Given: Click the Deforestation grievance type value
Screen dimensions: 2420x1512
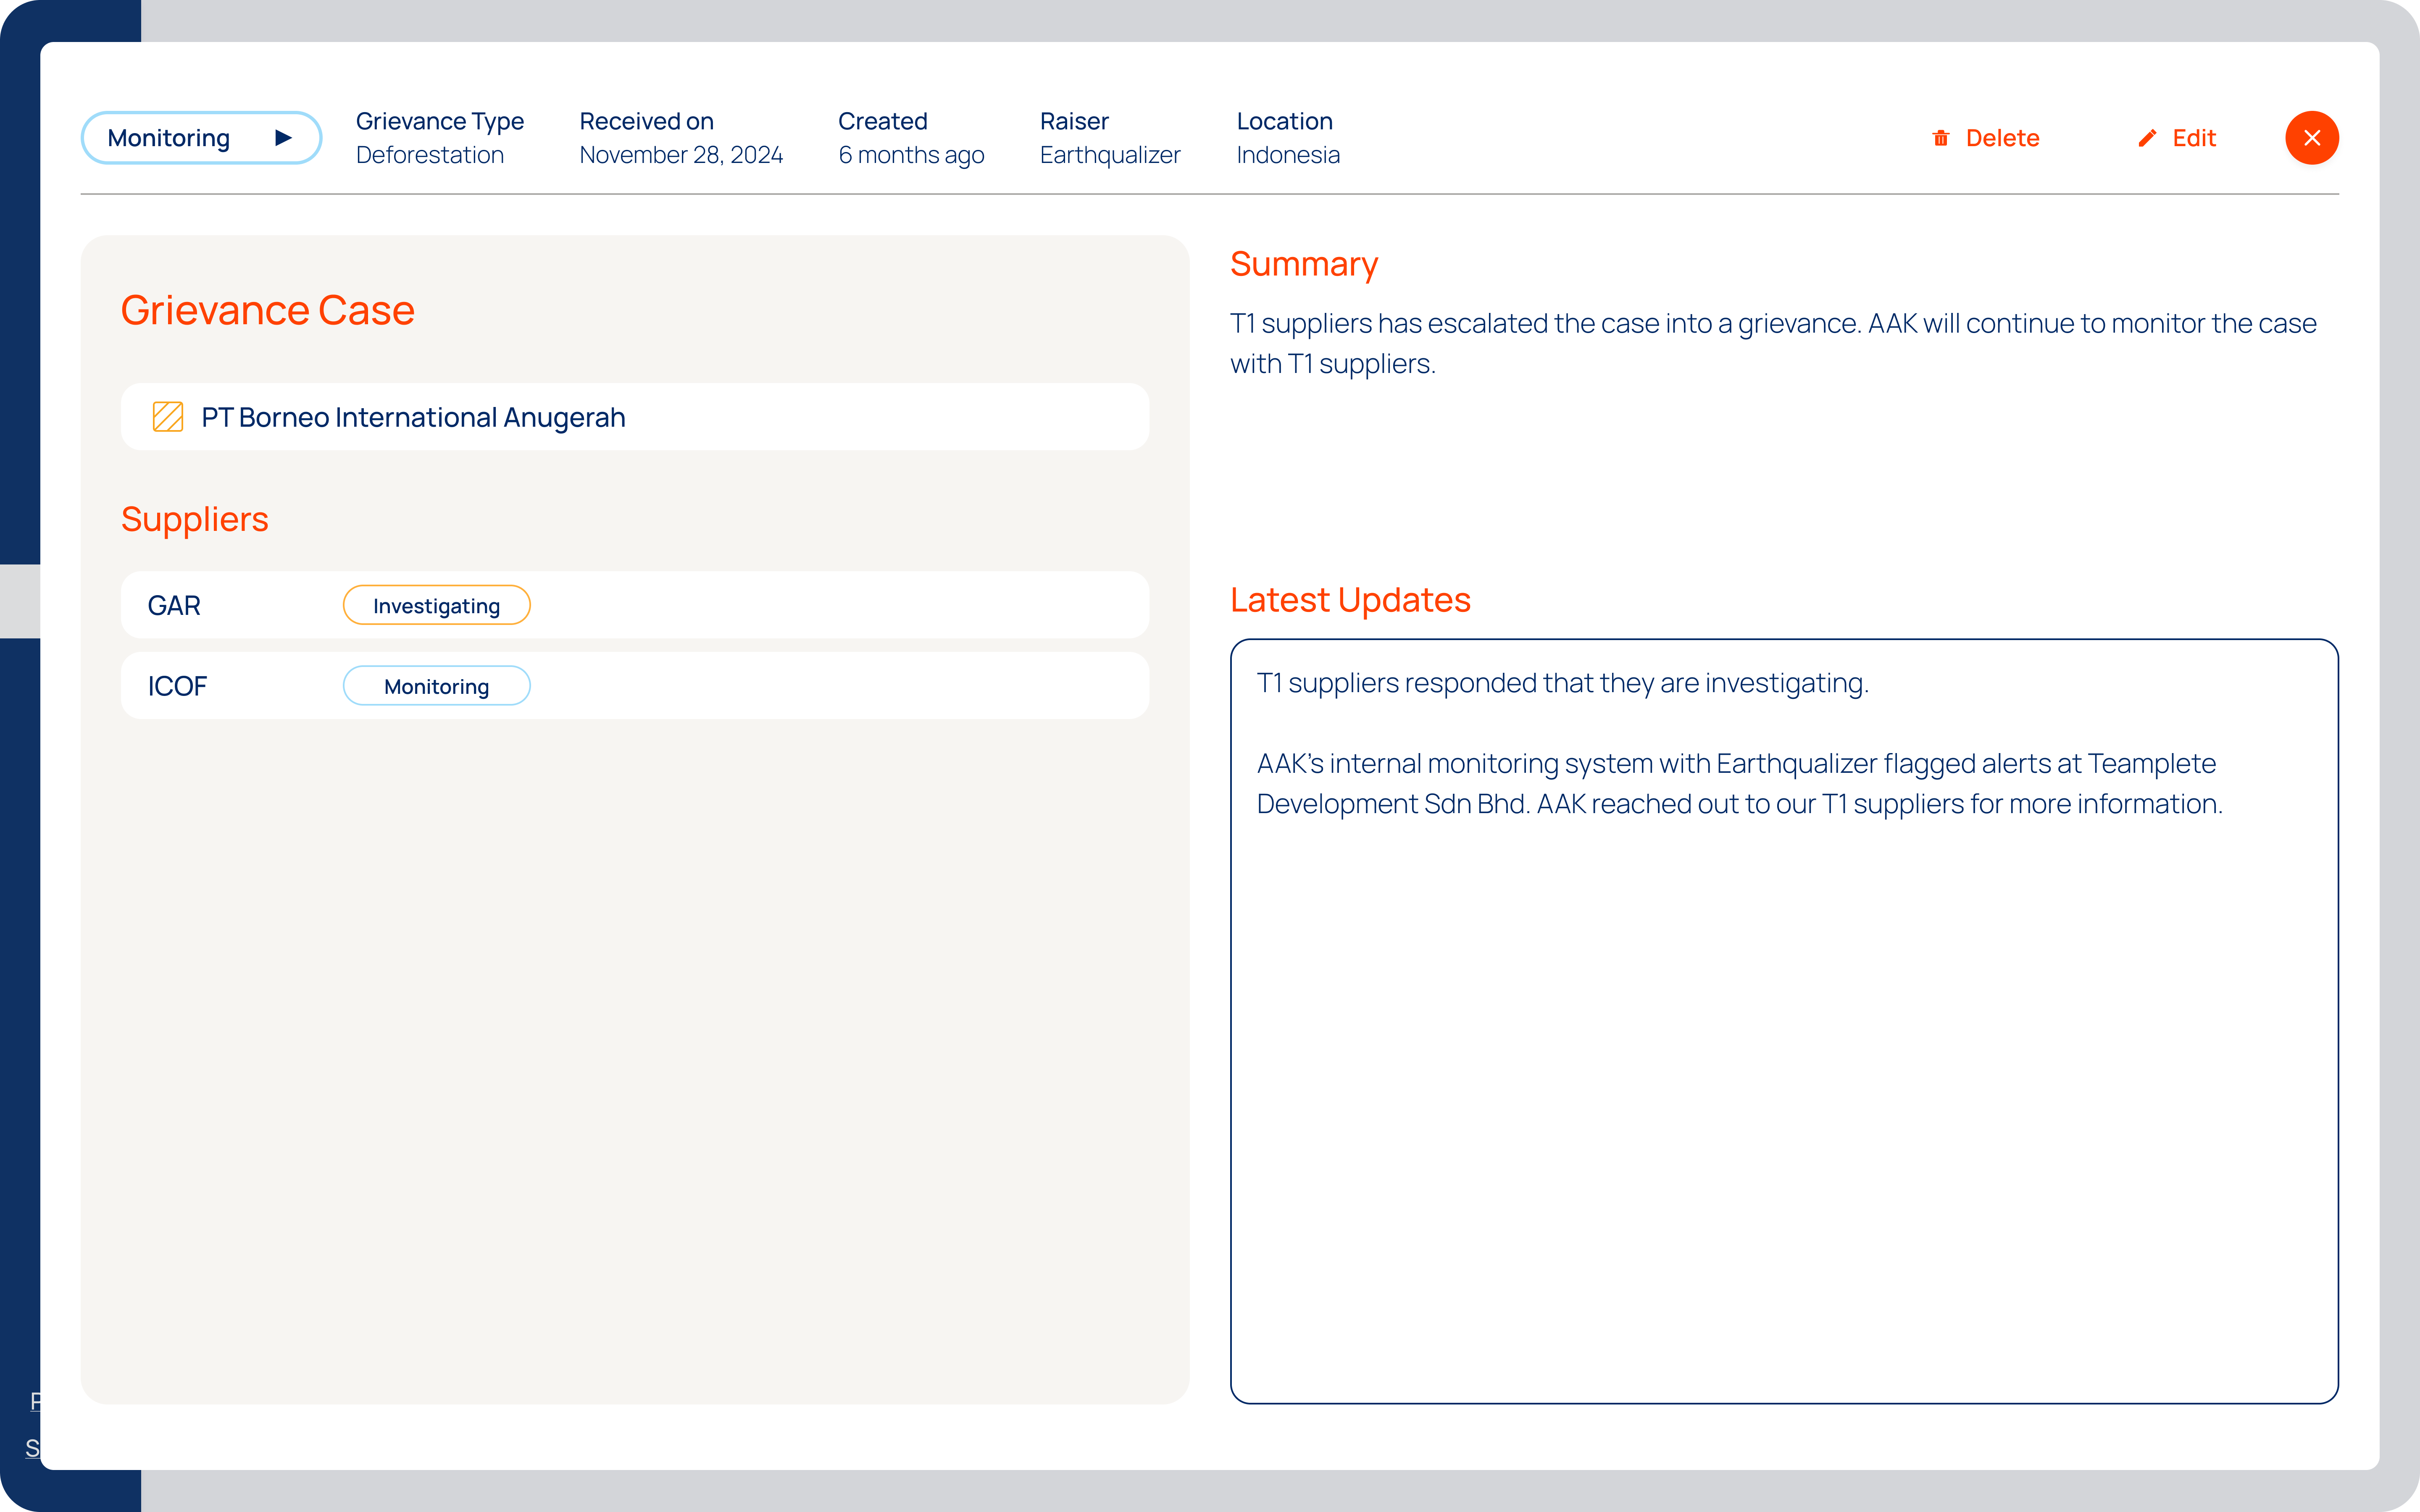Looking at the screenshot, I should click(430, 155).
